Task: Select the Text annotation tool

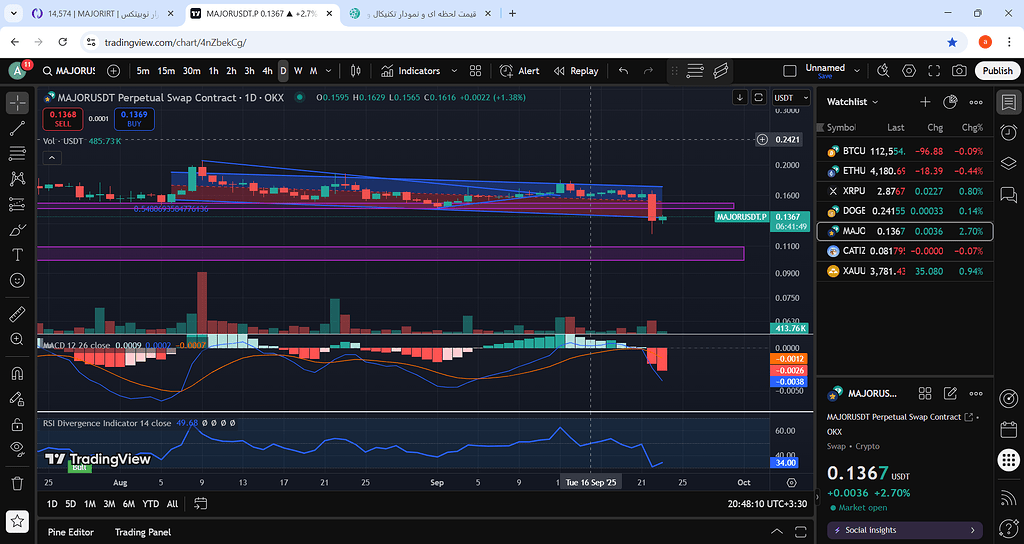Action: tap(17, 255)
